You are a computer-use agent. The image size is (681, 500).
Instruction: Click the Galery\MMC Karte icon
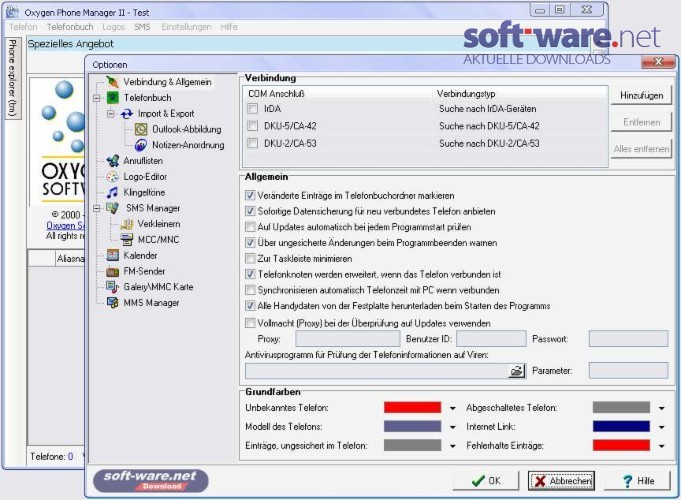click(x=112, y=287)
